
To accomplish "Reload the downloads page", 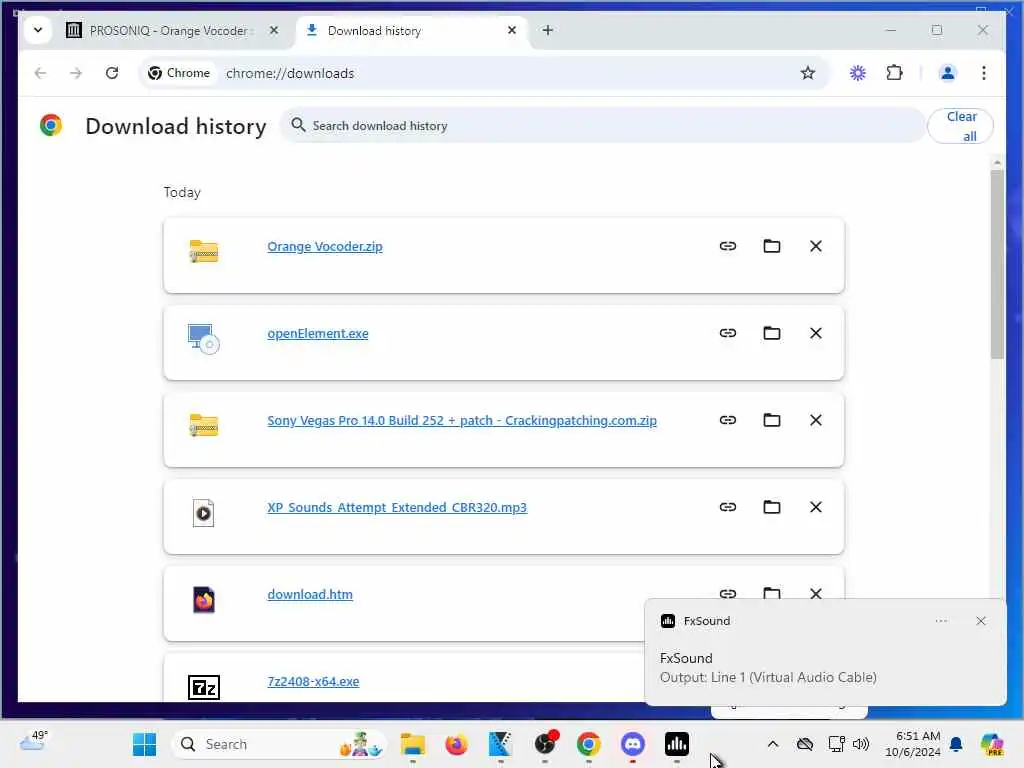I will [112, 73].
